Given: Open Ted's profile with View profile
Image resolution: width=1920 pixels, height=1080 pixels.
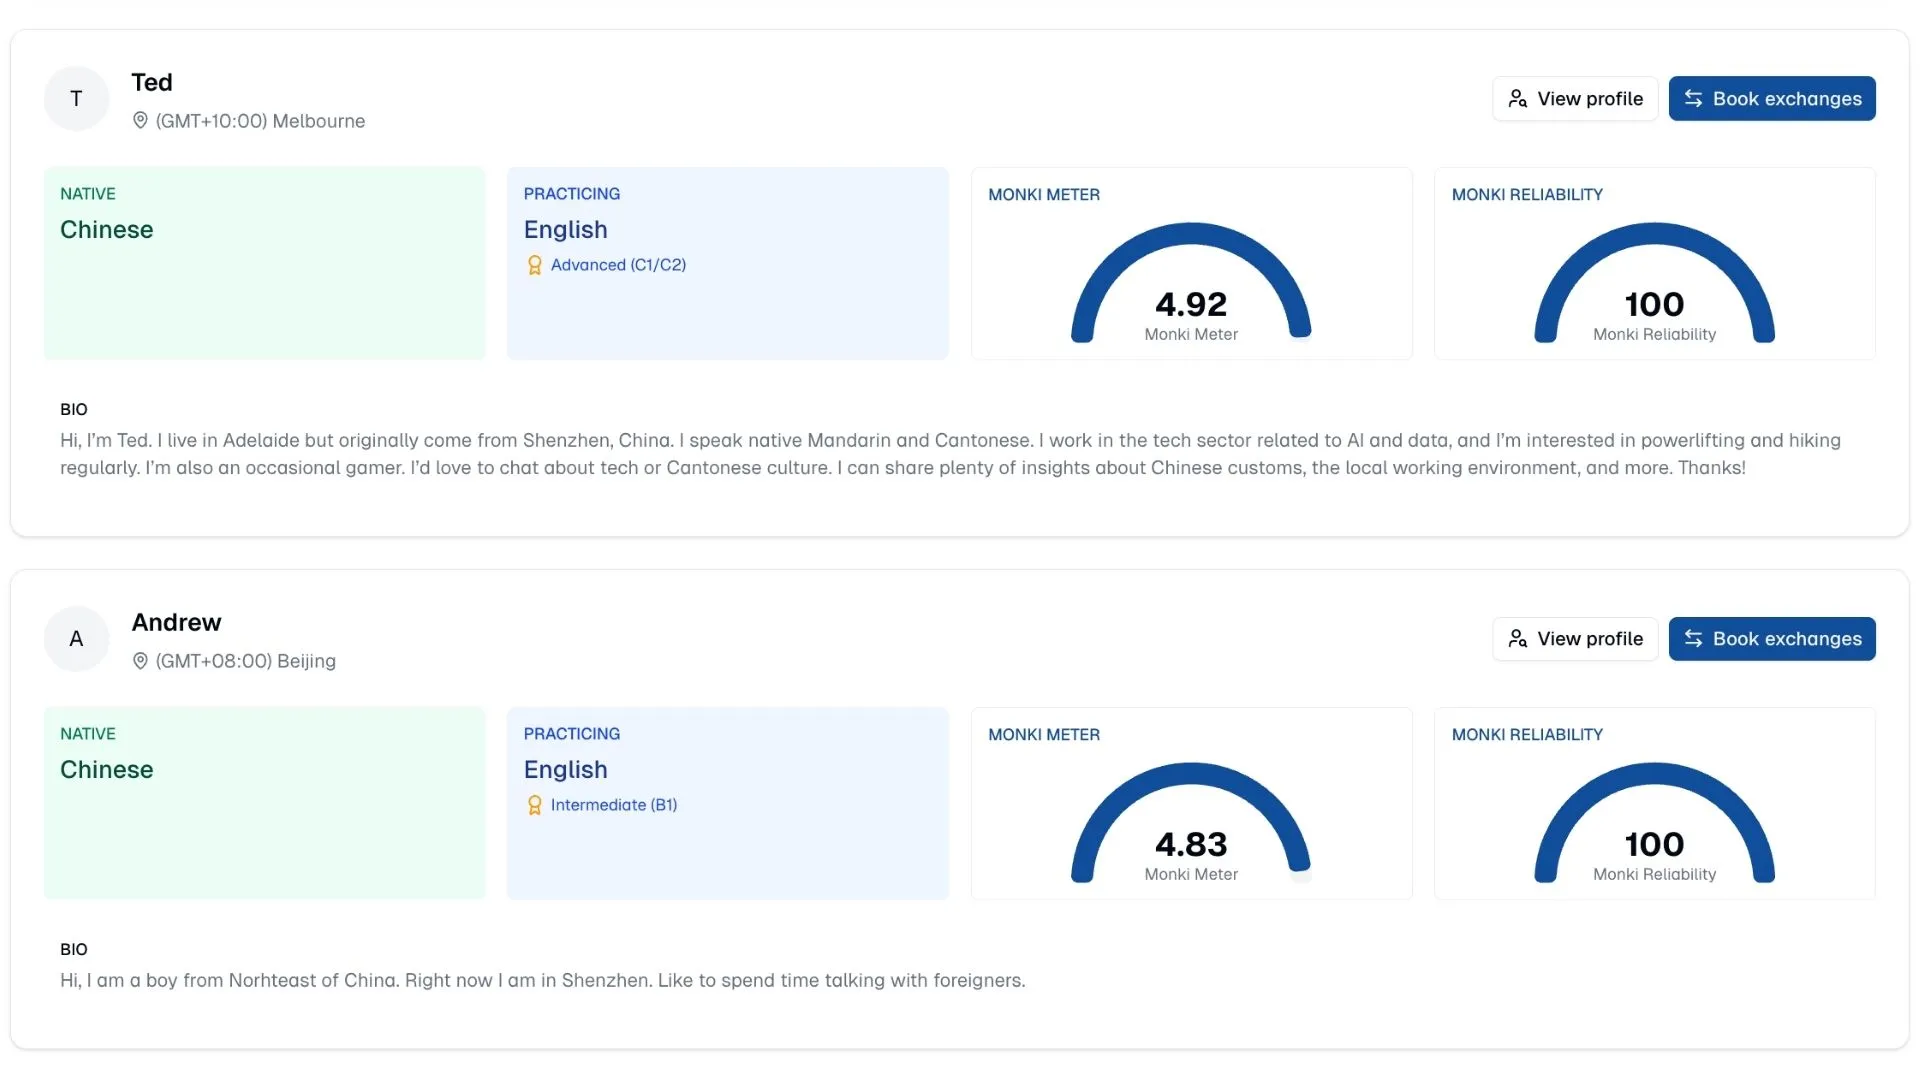Looking at the screenshot, I should point(1575,99).
